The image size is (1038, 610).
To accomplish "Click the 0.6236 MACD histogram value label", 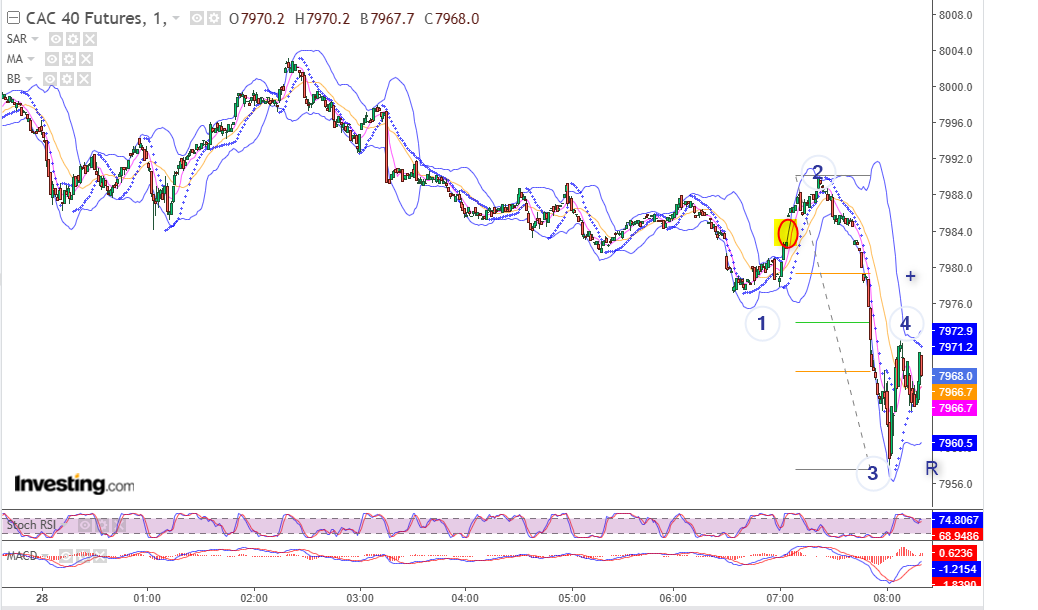I will pos(955,553).
